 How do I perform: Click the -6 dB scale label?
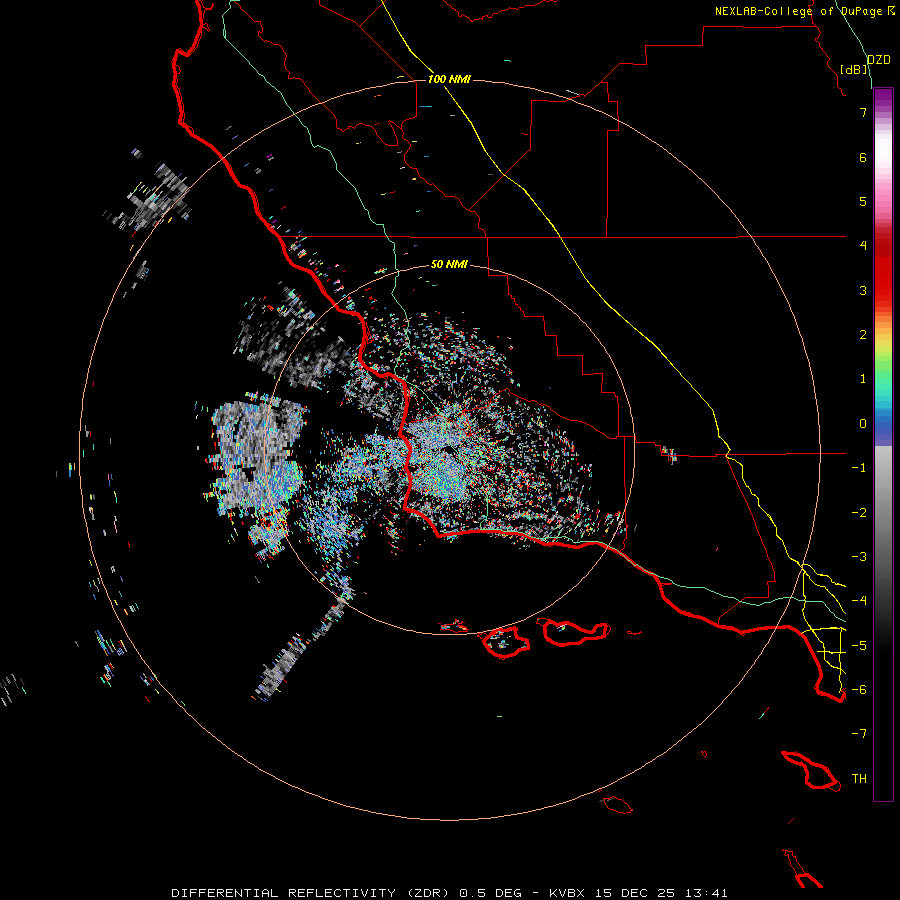tap(859, 690)
